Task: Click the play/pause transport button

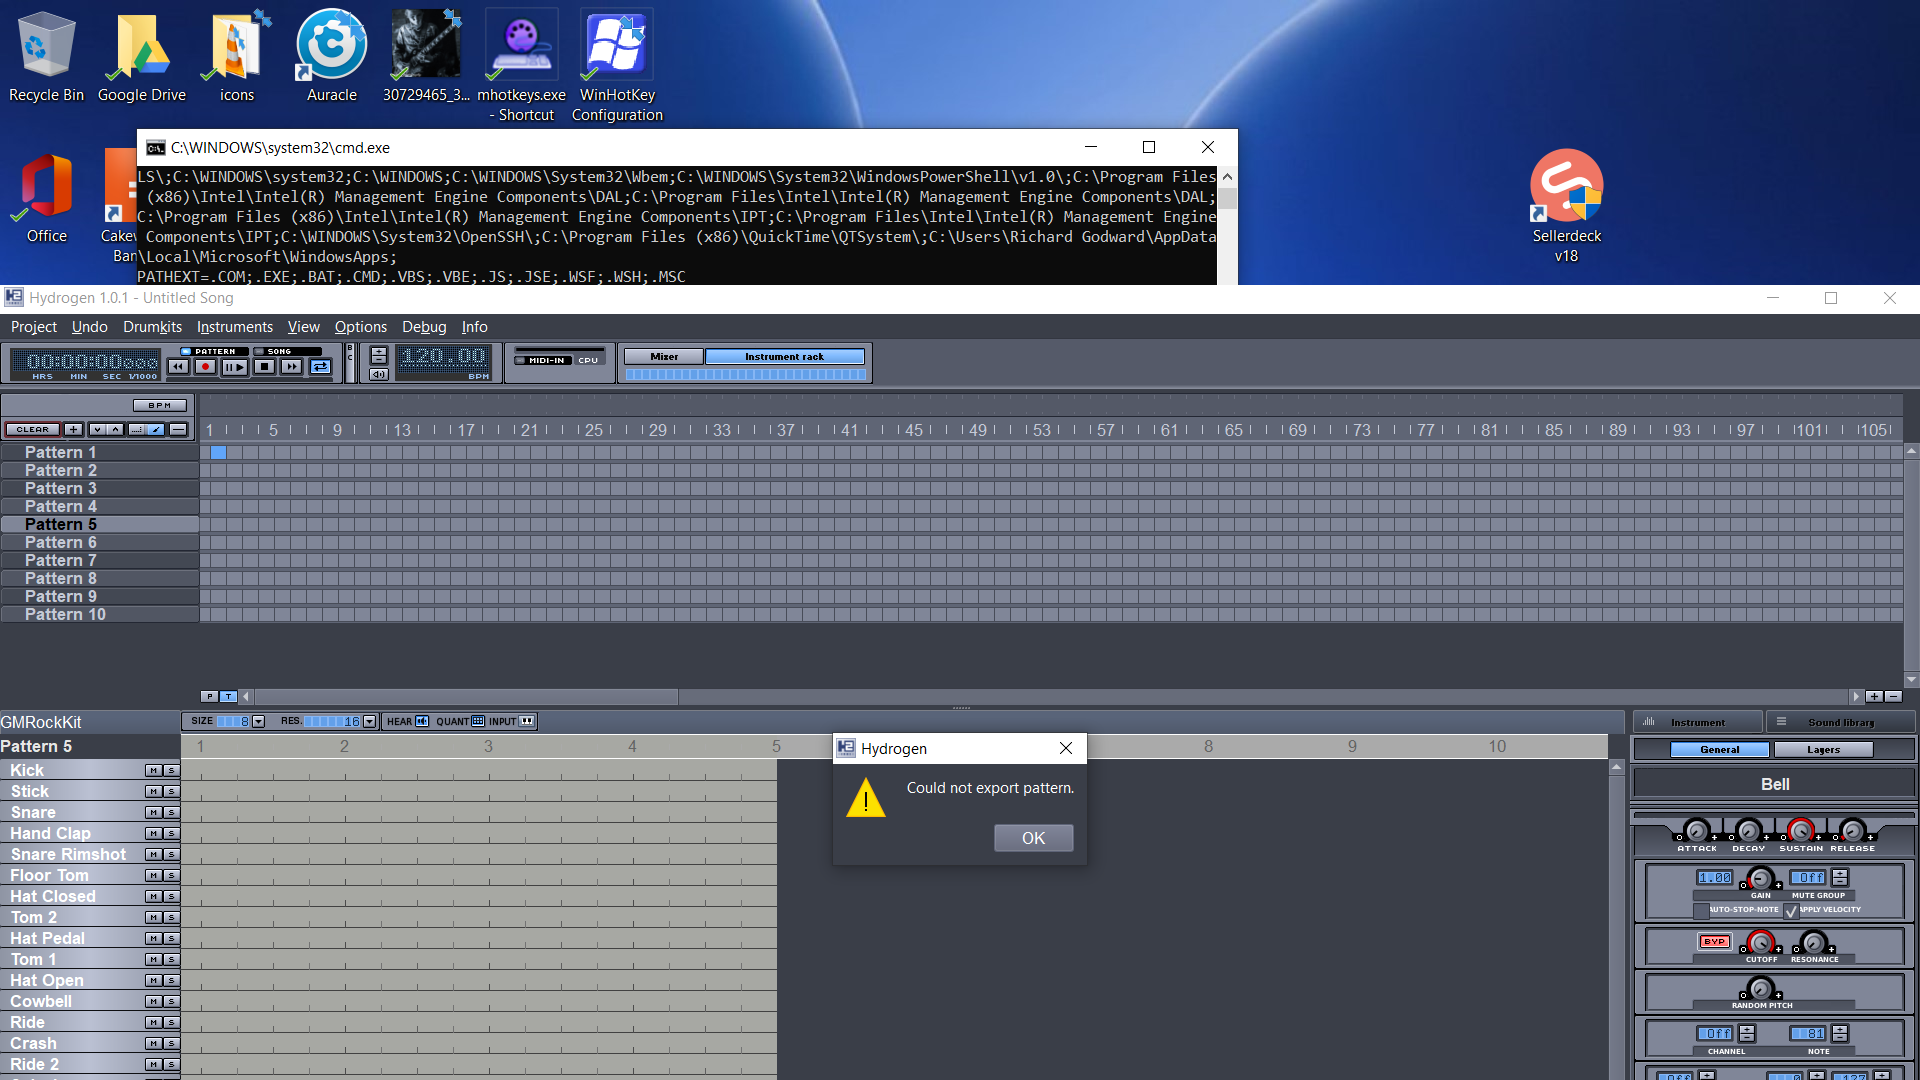Action: tap(235, 367)
